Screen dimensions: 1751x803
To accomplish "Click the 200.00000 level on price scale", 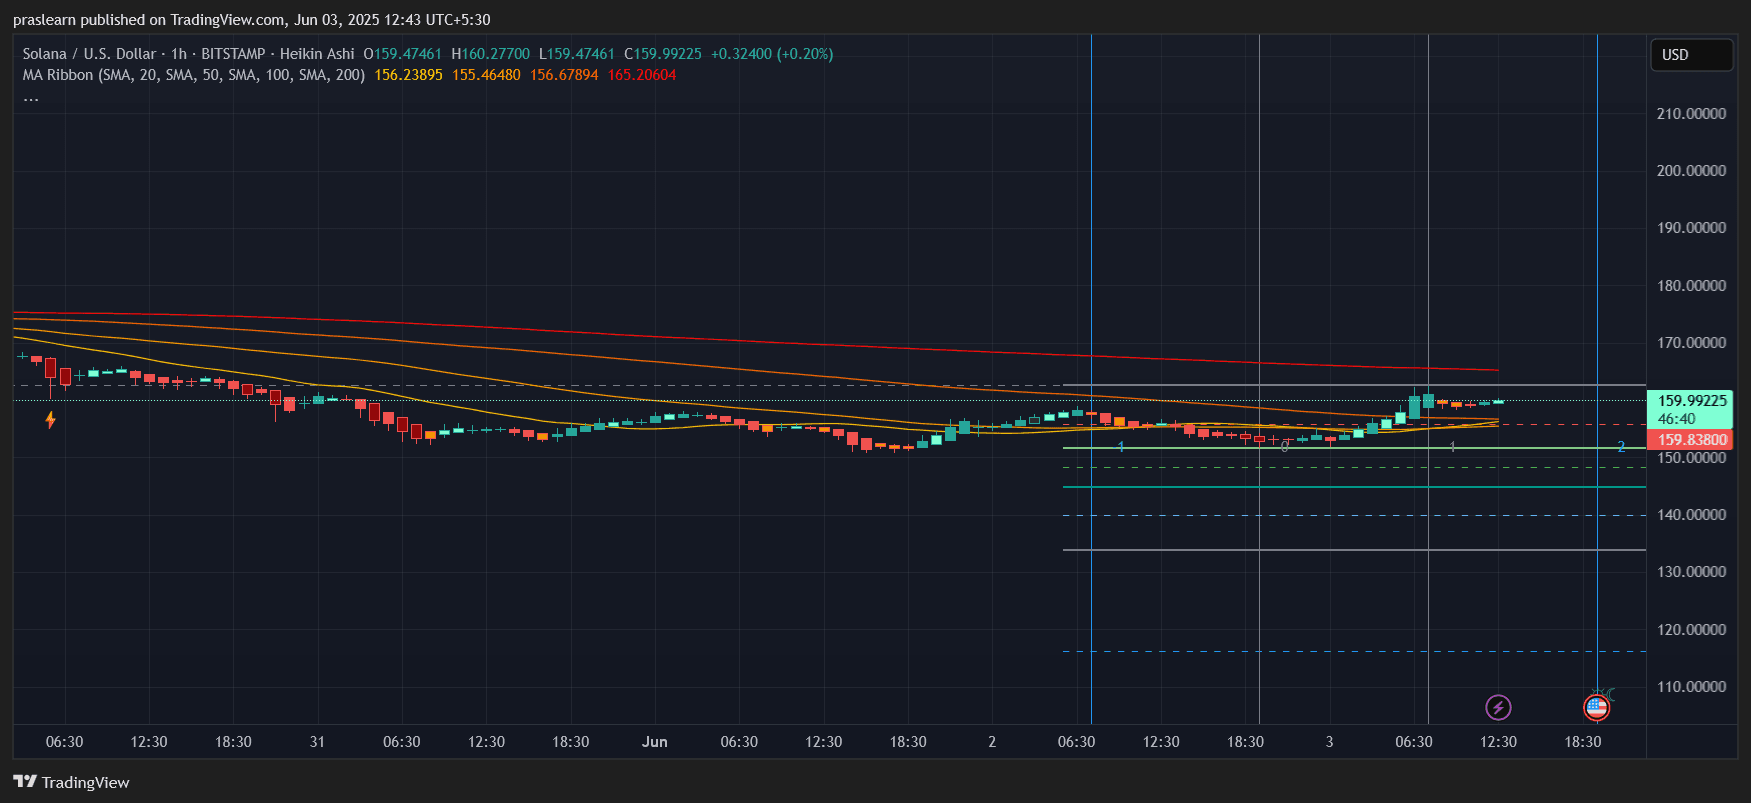I will pyautogui.click(x=1690, y=171).
